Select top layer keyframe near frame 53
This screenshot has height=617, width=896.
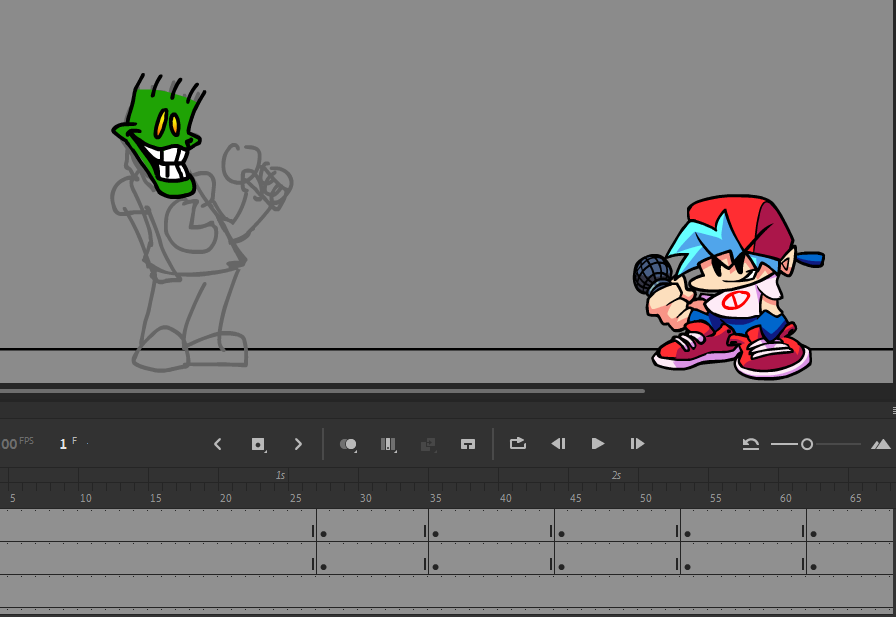tap(687, 534)
